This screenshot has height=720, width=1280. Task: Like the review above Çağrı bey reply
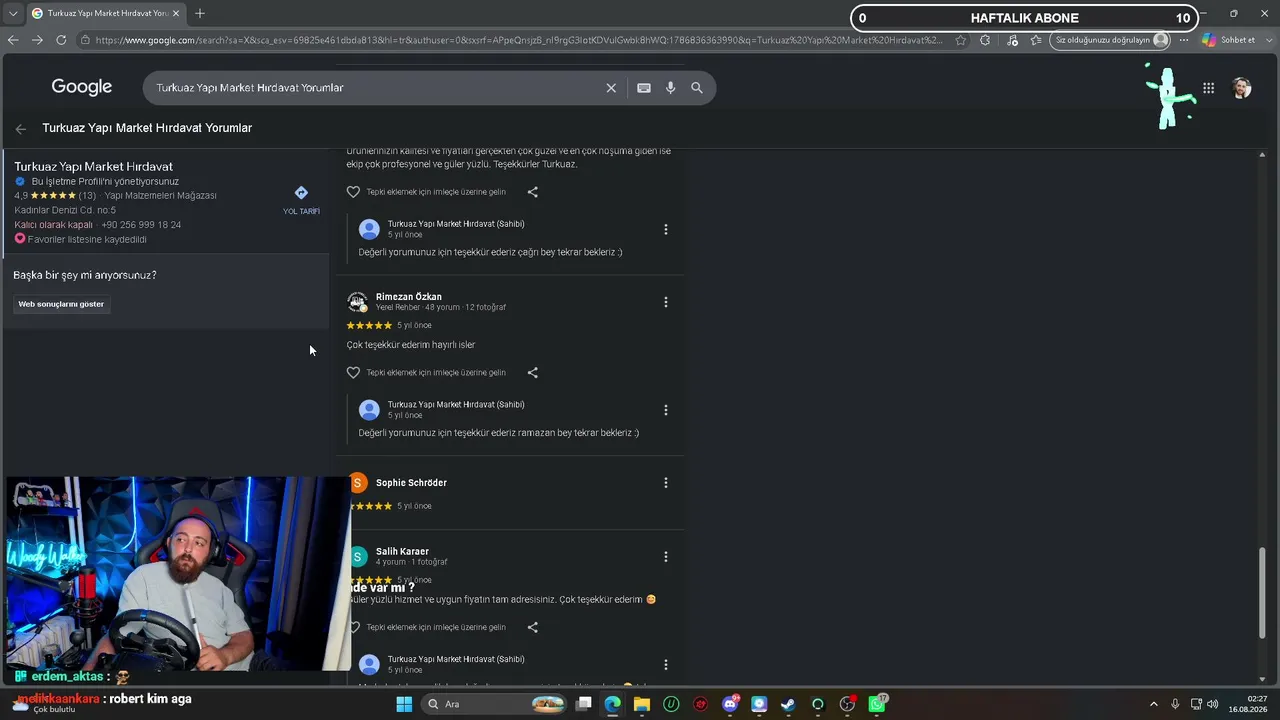[353, 192]
